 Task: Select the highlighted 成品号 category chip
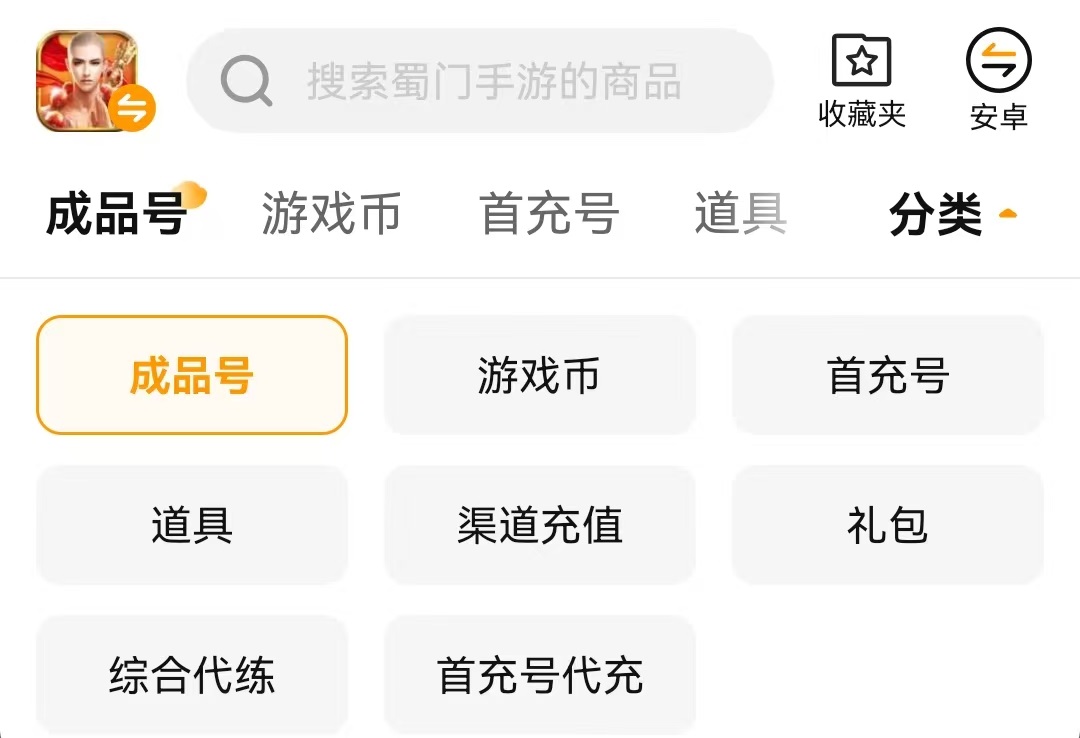point(192,375)
